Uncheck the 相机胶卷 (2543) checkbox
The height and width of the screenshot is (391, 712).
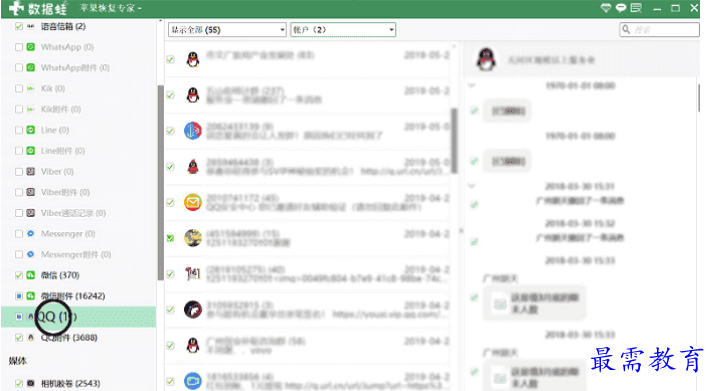(19, 383)
